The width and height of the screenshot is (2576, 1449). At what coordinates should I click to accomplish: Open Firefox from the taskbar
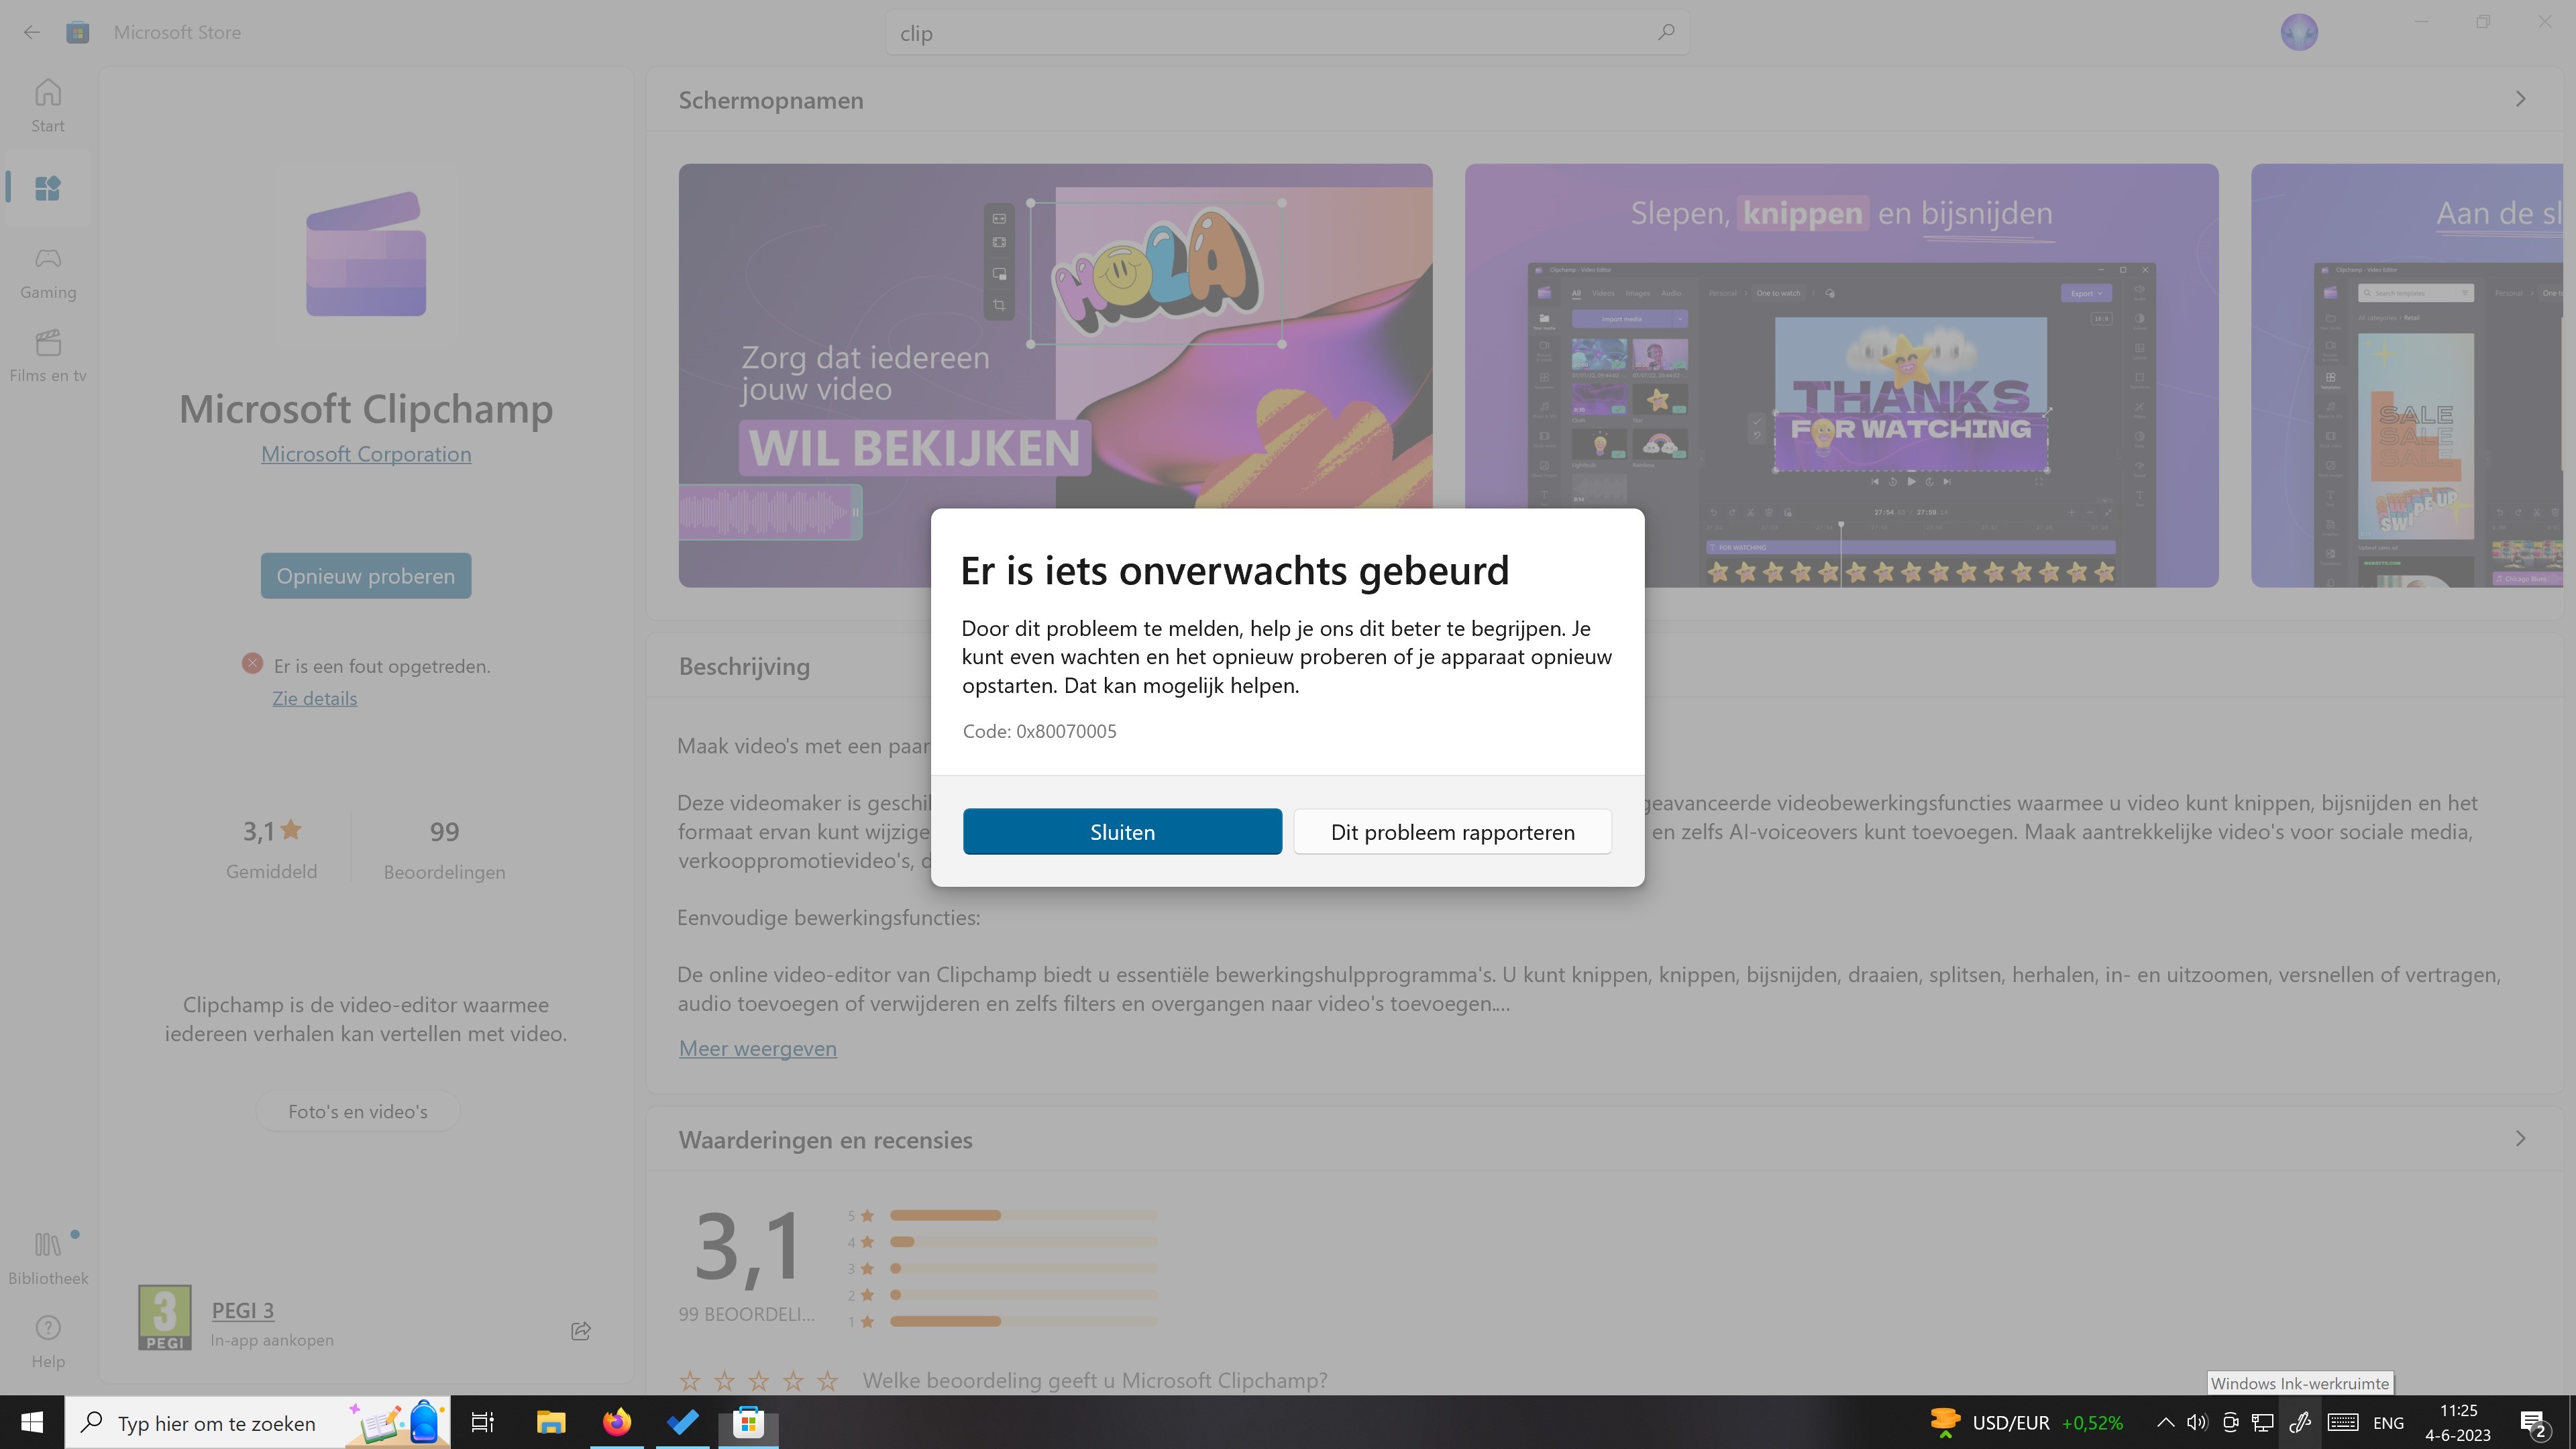(617, 1422)
